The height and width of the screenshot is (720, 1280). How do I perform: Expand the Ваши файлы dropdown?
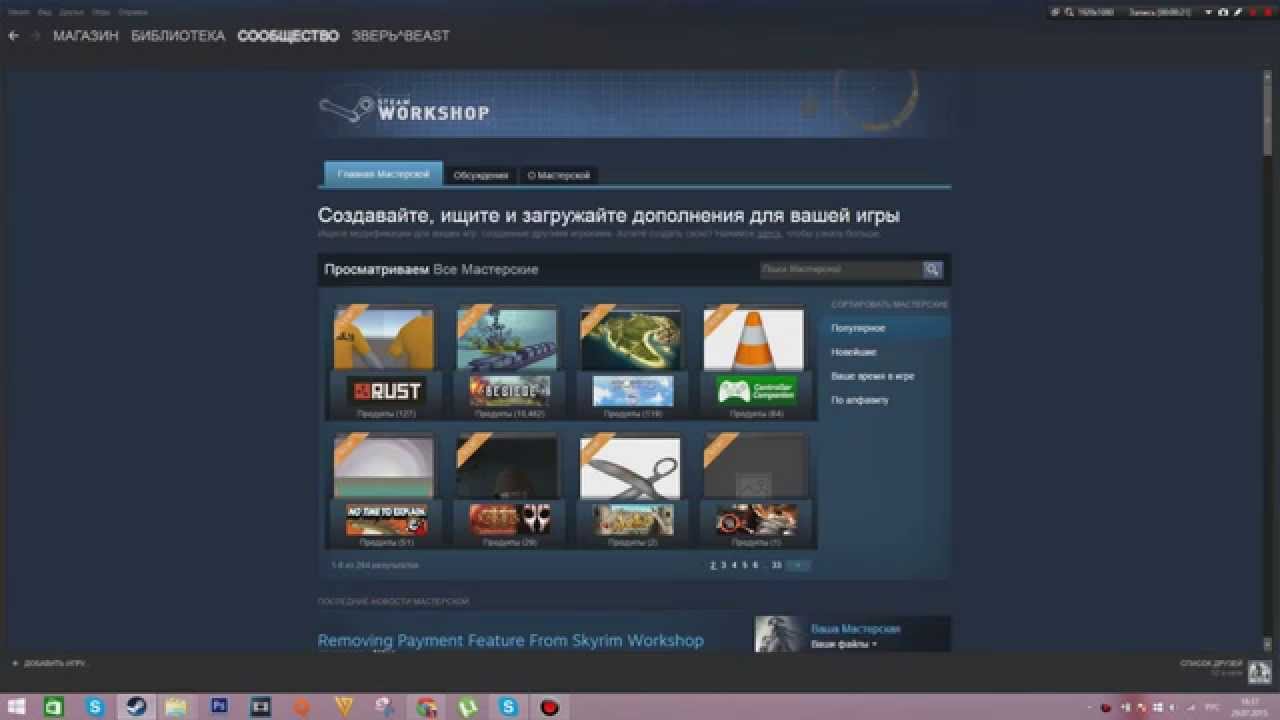click(844, 644)
